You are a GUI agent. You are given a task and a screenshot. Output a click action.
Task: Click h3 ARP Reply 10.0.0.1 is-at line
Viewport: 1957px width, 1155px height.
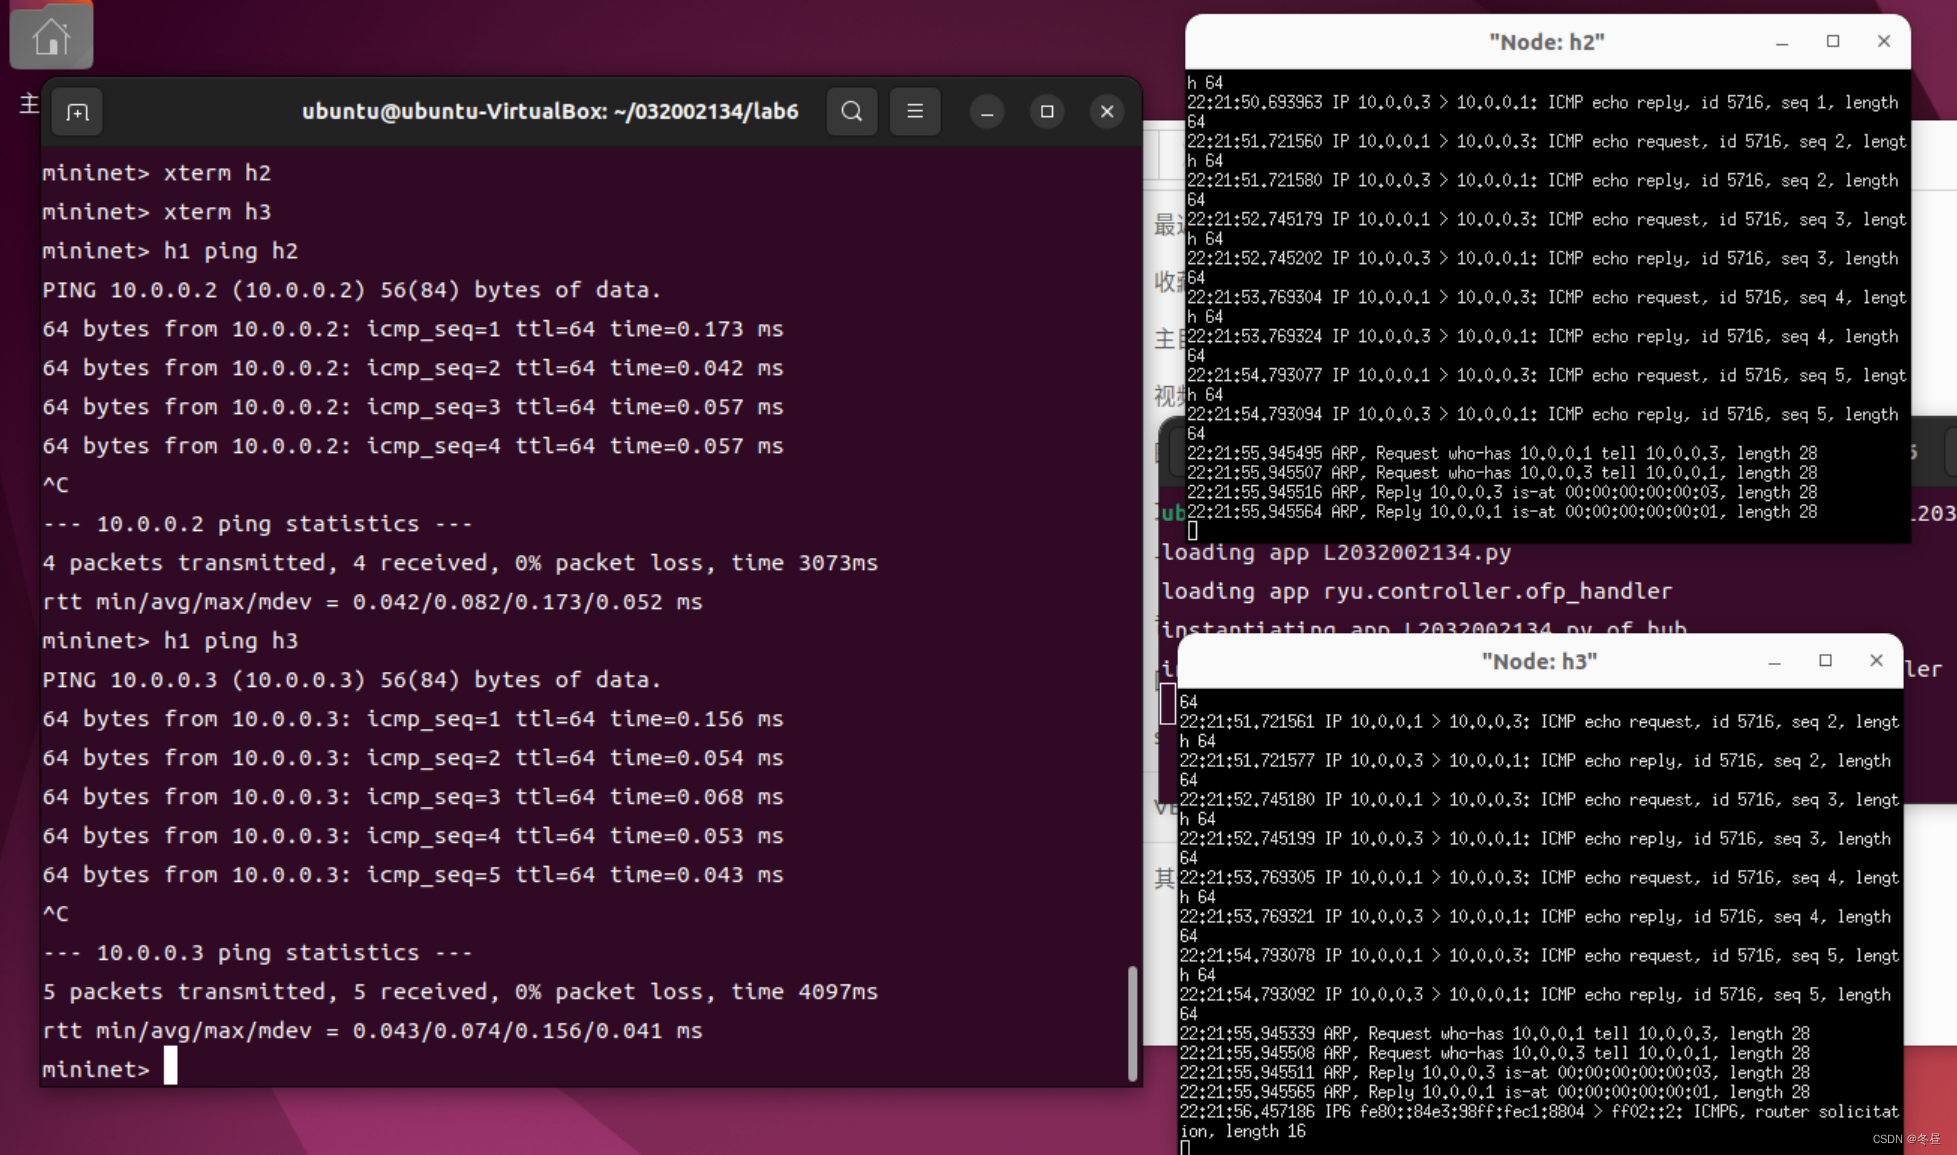click(x=1494, y=1092)
